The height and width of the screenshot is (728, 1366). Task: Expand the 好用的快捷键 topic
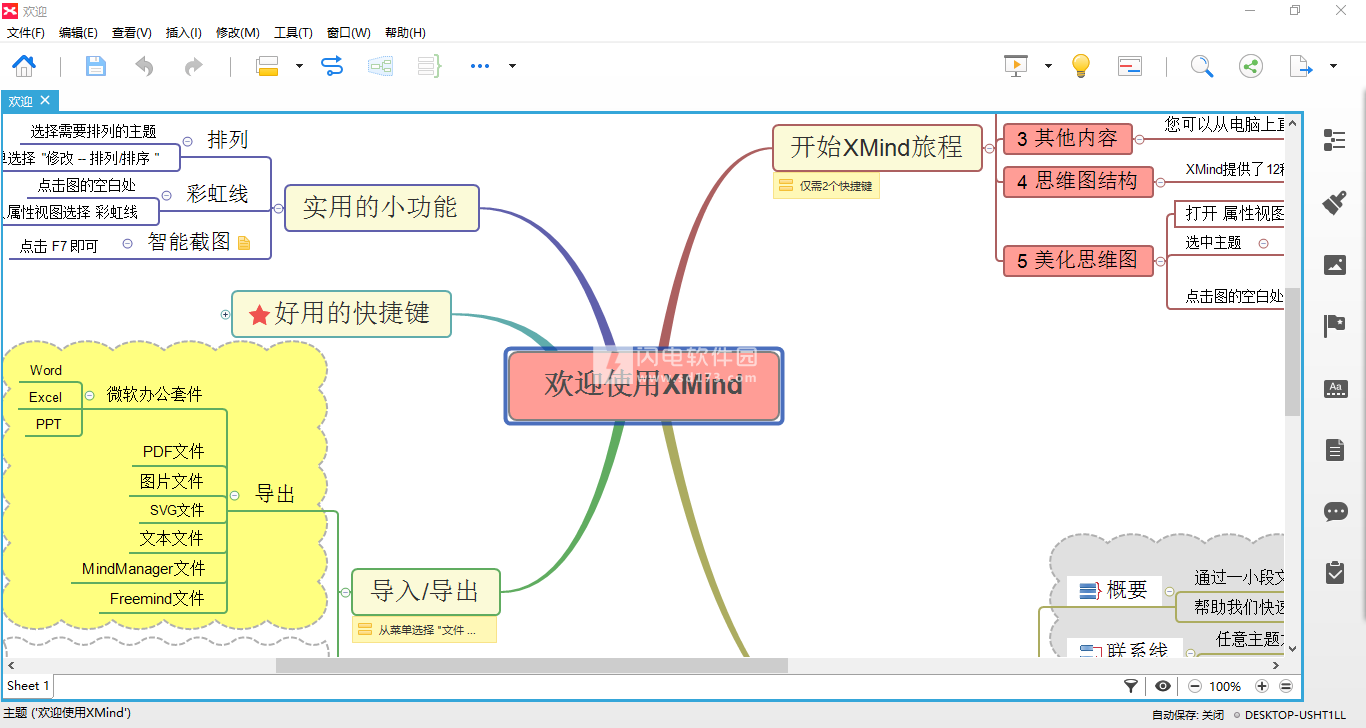[x=225, y=314]
